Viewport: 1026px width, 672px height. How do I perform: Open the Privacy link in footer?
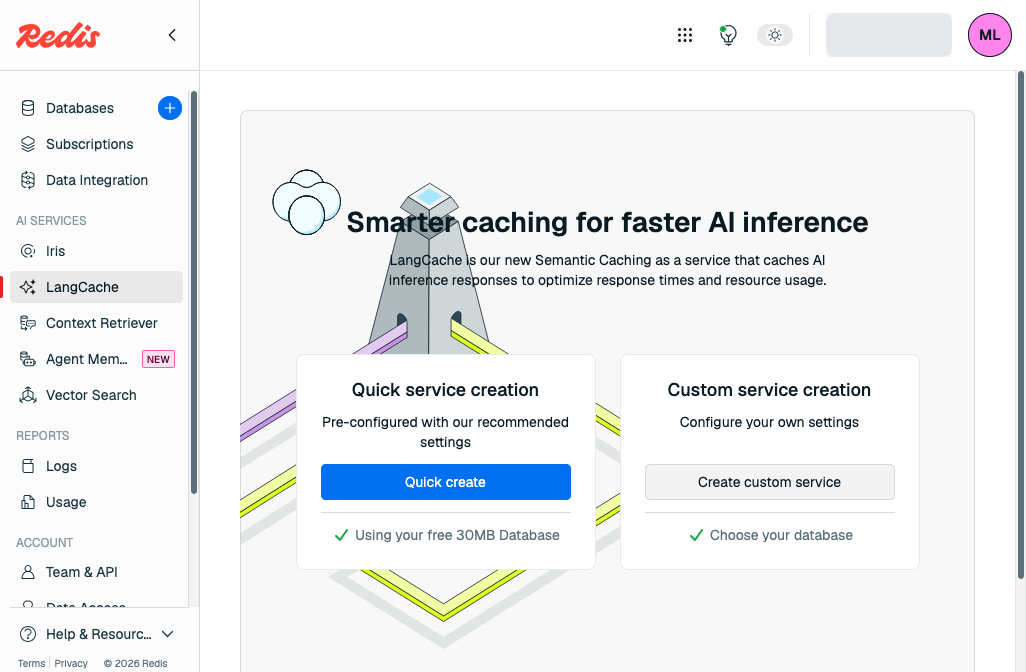71,663
